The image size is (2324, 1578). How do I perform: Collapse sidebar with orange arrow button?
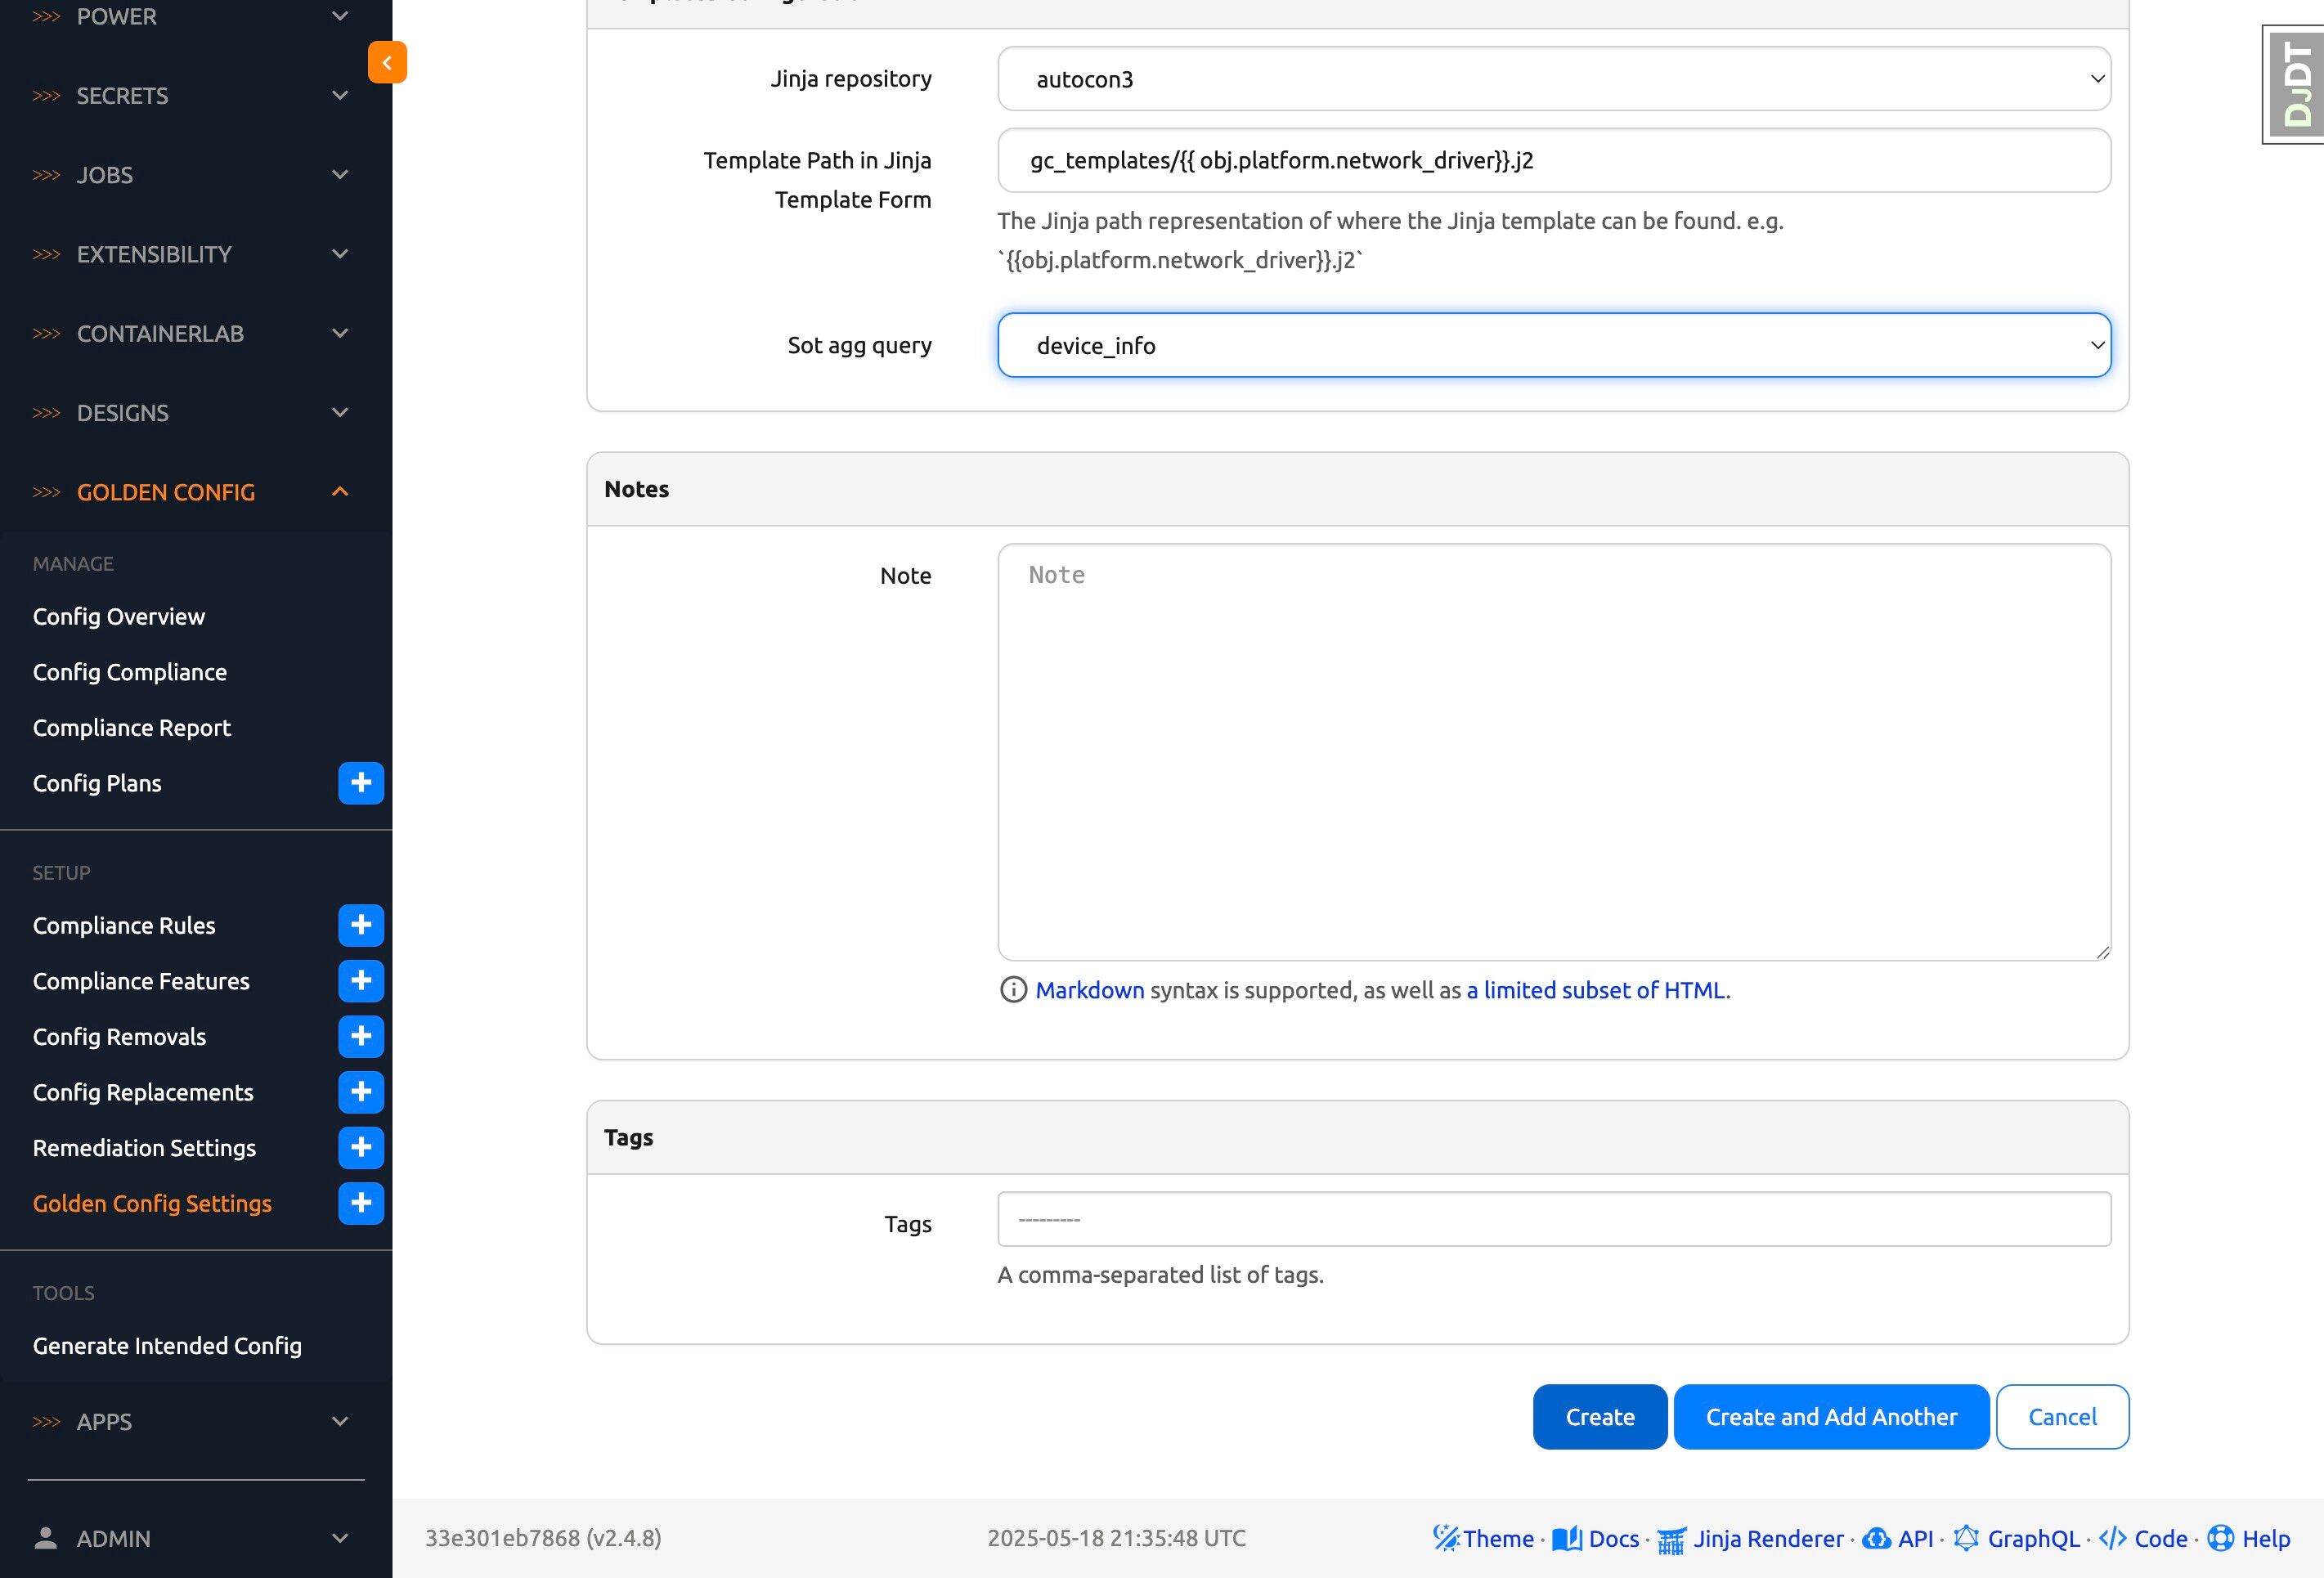click(387, 62)
